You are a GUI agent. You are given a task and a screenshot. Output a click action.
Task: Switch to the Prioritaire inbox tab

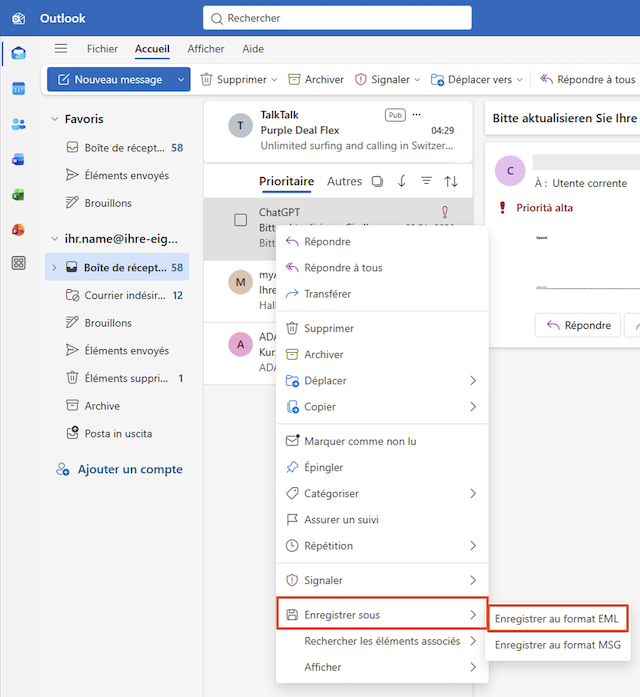[x=287, y=181]
